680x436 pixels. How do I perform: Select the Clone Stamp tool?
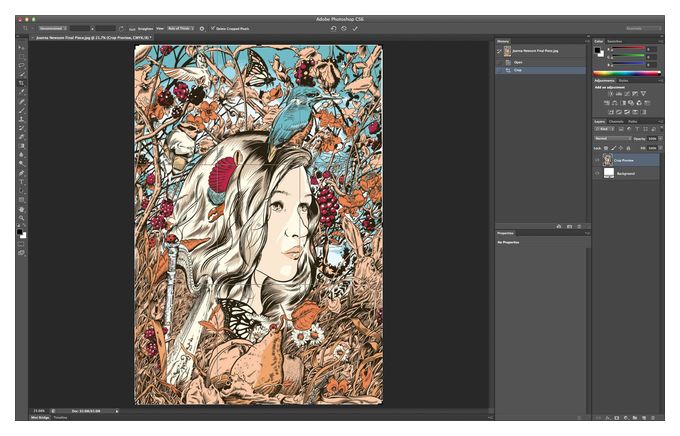pos(21,119)
